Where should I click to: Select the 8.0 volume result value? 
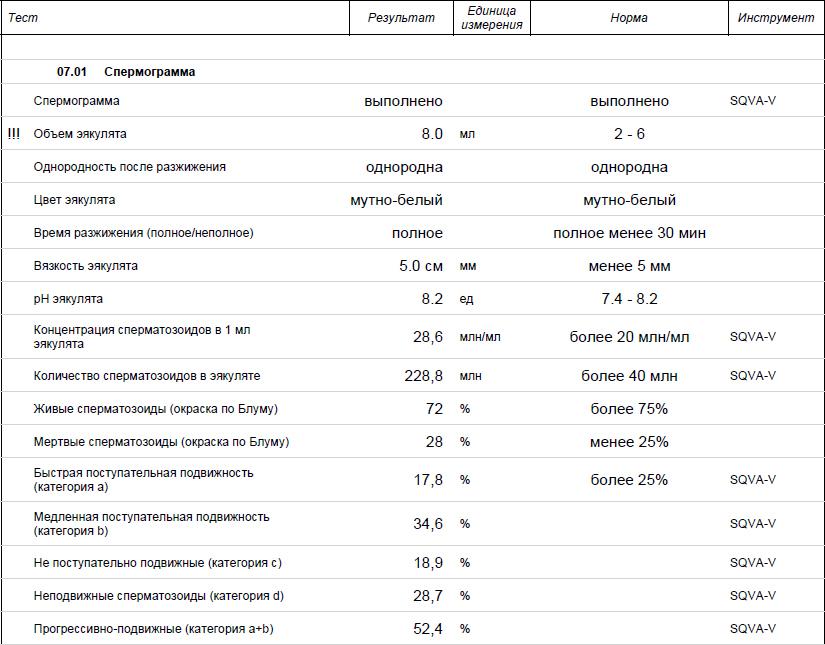[x=432, y=134]
